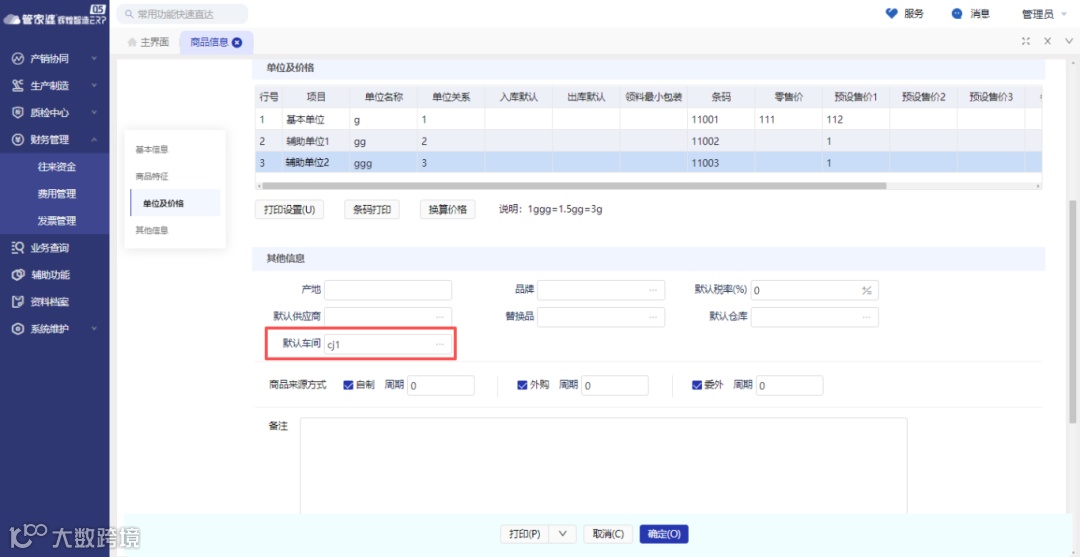
Task: Open the 打印 dropdown arrow
Action: 563,534
